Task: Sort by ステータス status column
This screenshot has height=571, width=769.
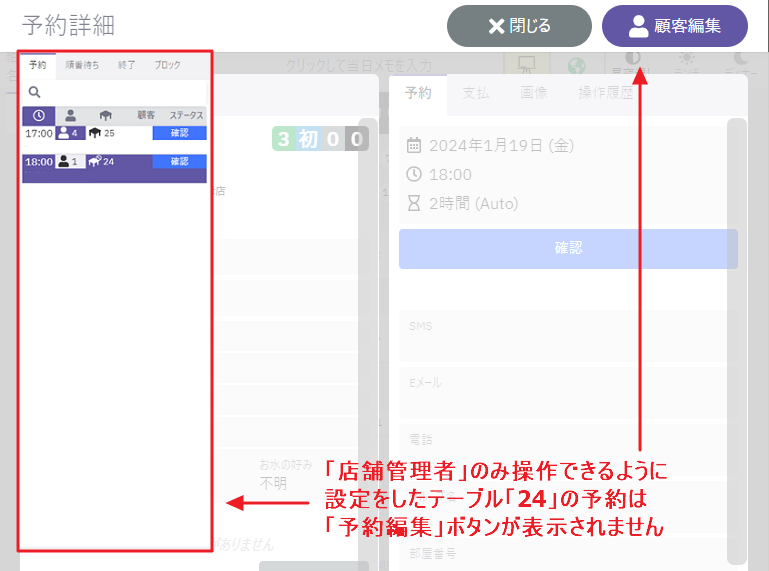Action: 186,115
